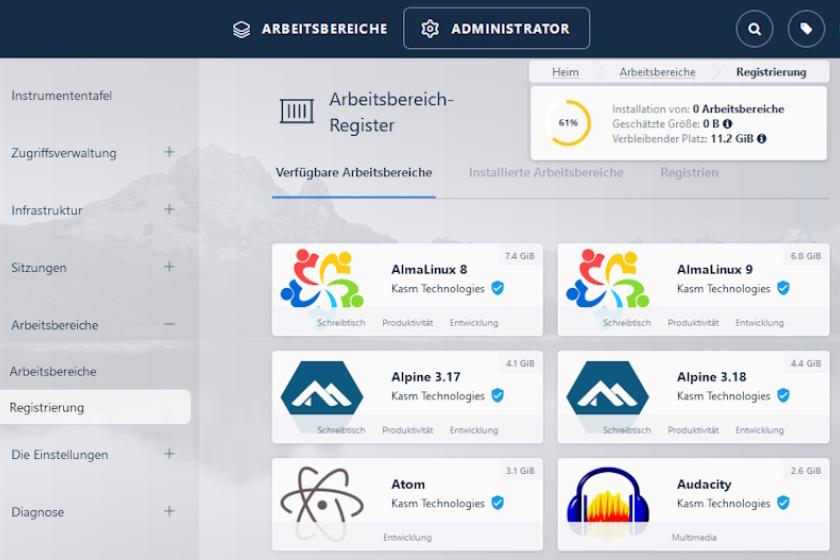Click the ARBEITSBEREICHE header button
This screenshot has height=560, width=840.
tap(310, 29)
